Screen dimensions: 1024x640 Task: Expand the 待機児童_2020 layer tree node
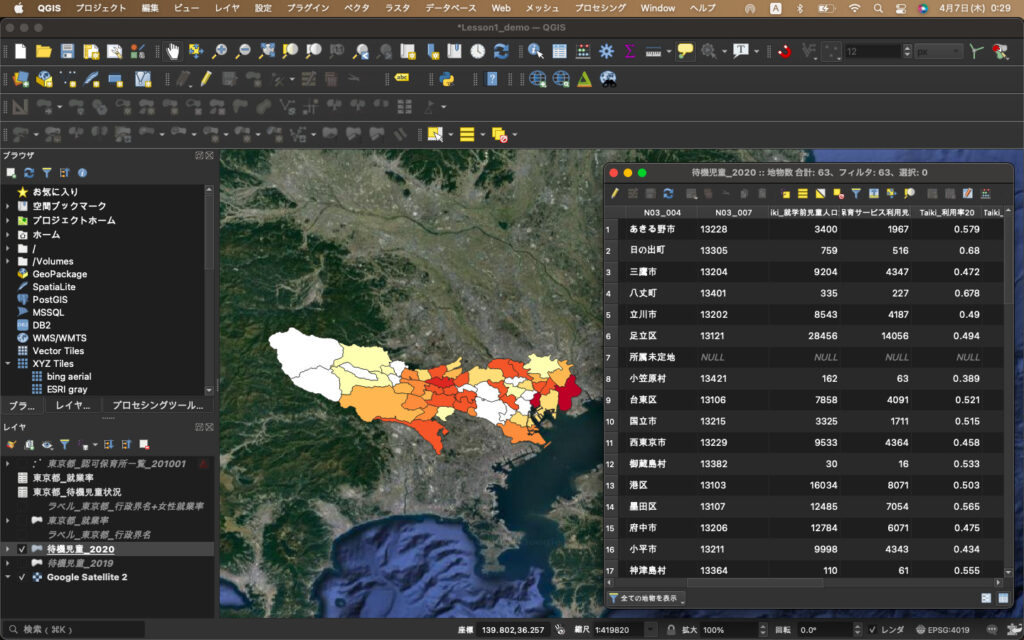pos(8,549)
